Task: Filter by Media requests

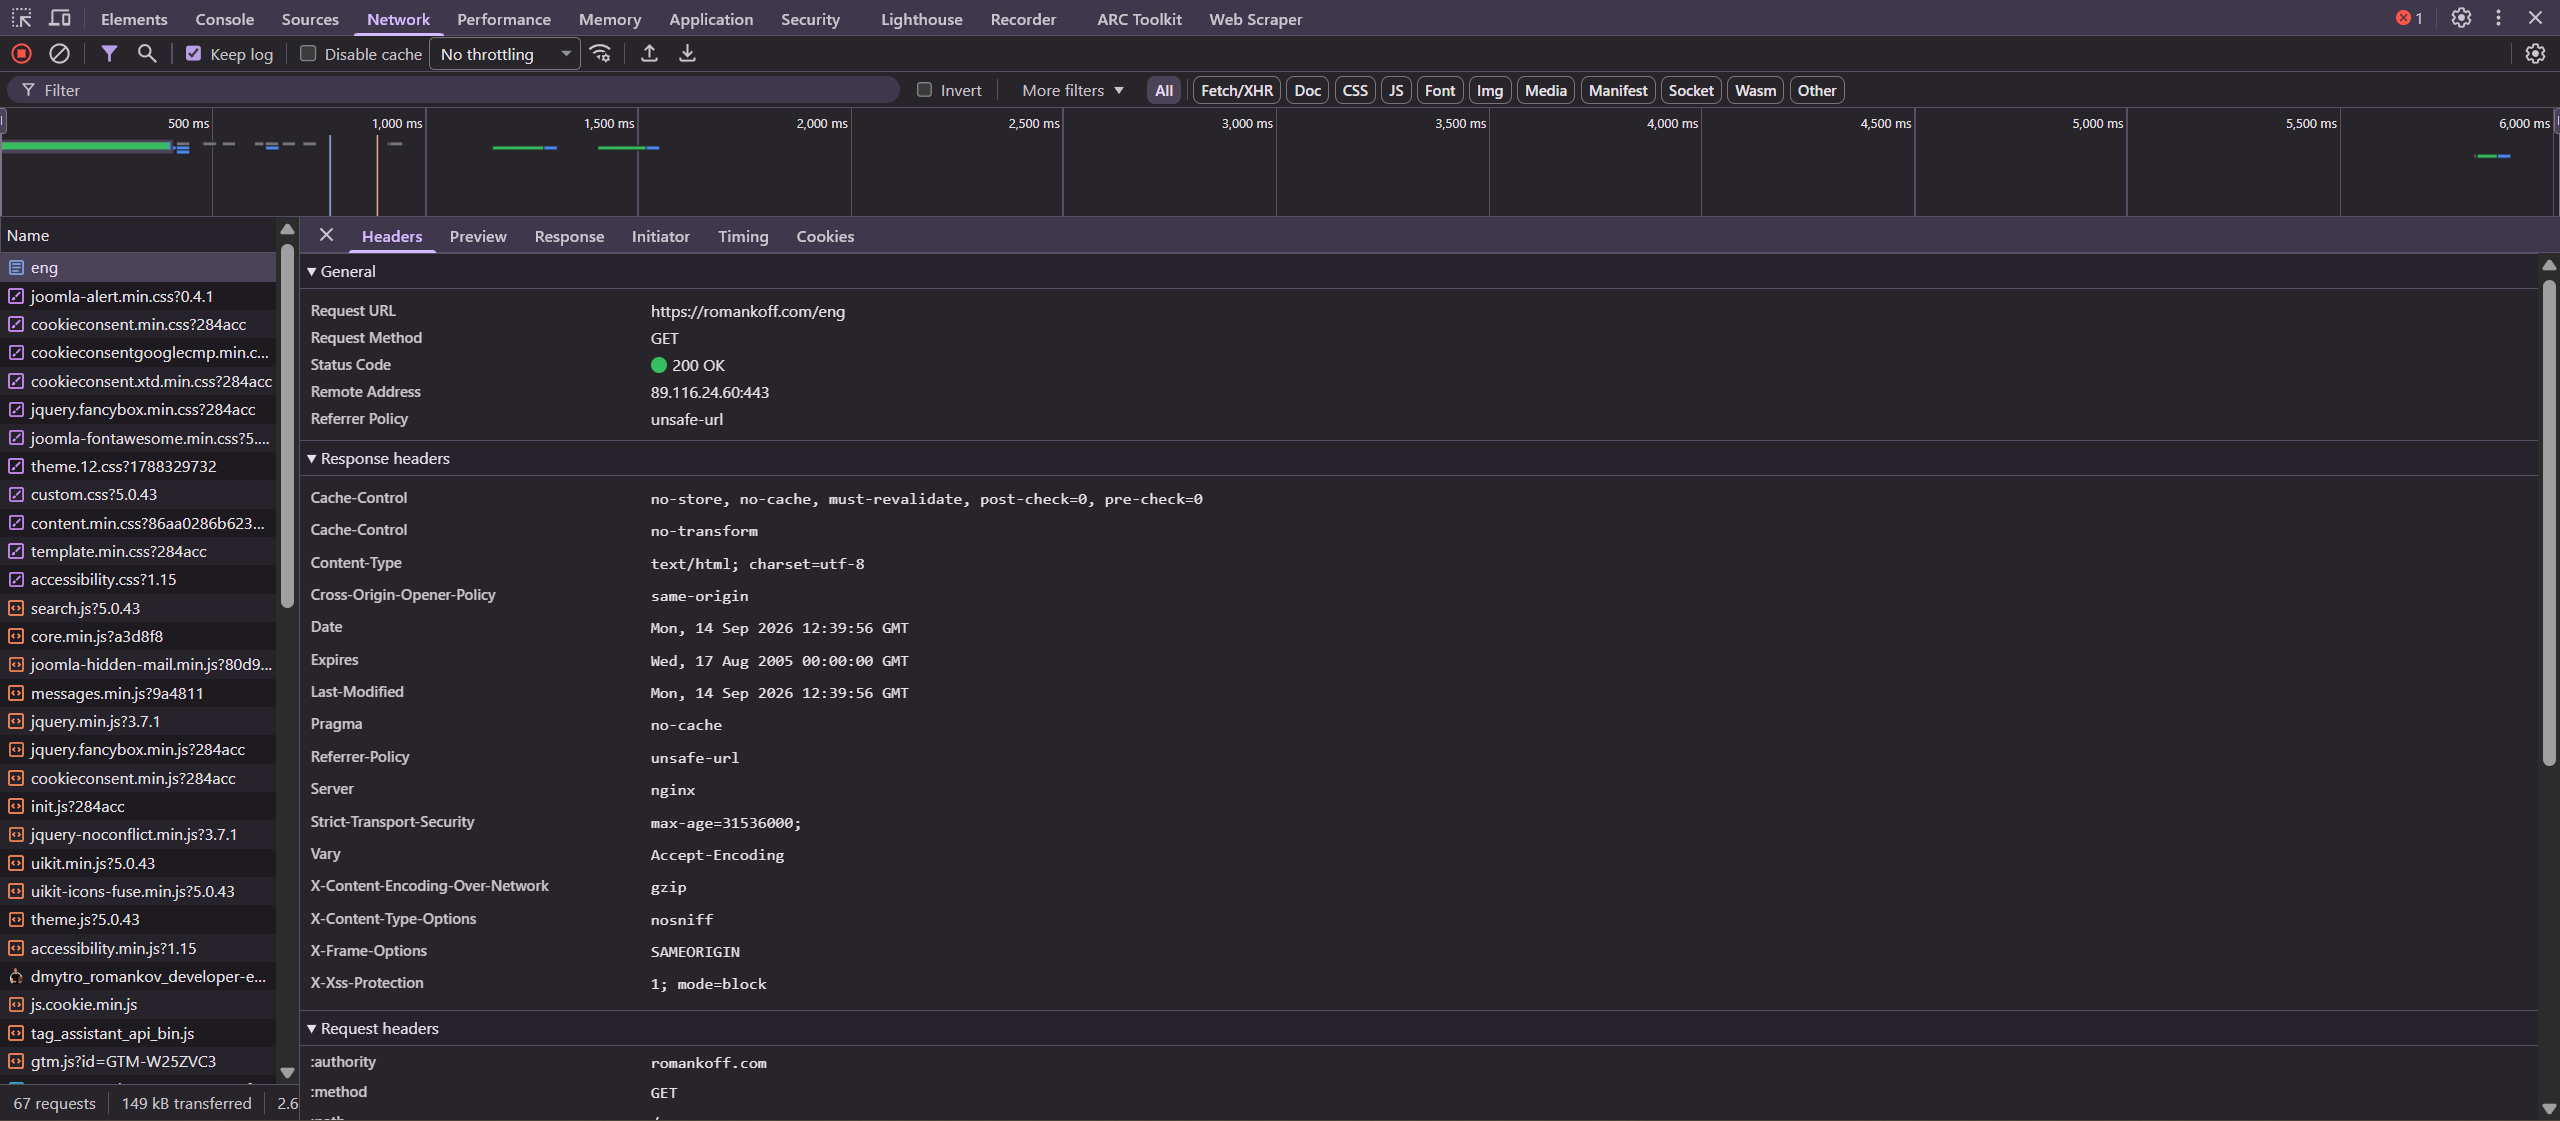Action: point(1546,90)
